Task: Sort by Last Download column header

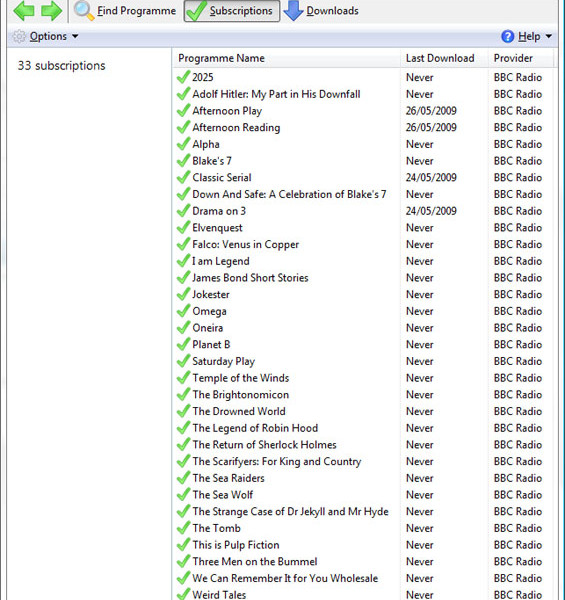Action: pos(444,58)
